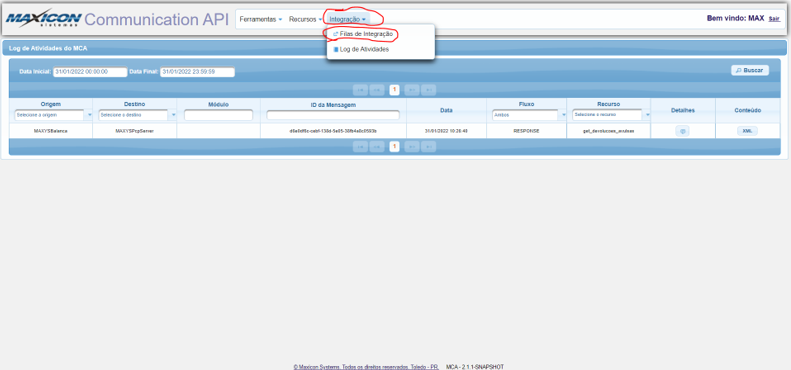Screen dimensions: 791x370
Task: Open the XML content button
Action: (x=747, y=131)
